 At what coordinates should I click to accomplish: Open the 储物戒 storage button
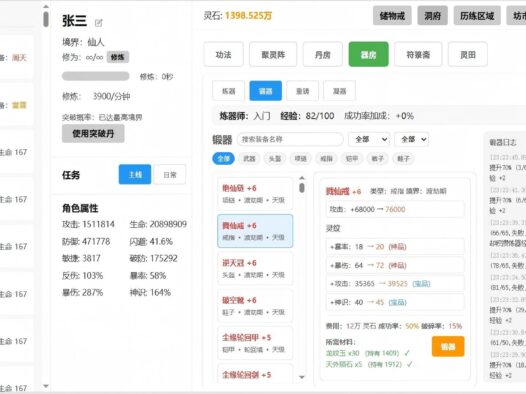pos(392,15)
